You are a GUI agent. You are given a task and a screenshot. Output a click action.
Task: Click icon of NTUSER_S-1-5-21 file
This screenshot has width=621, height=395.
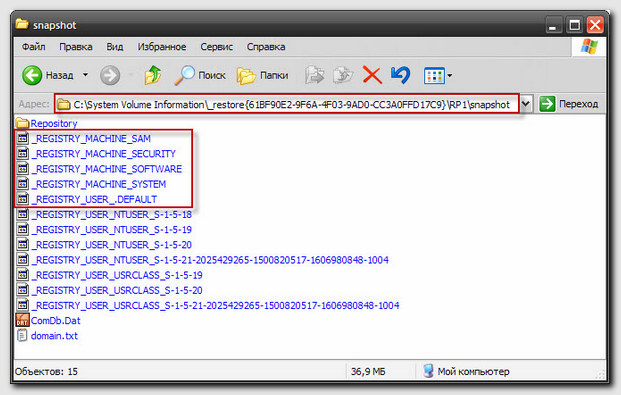coord(23,260)
